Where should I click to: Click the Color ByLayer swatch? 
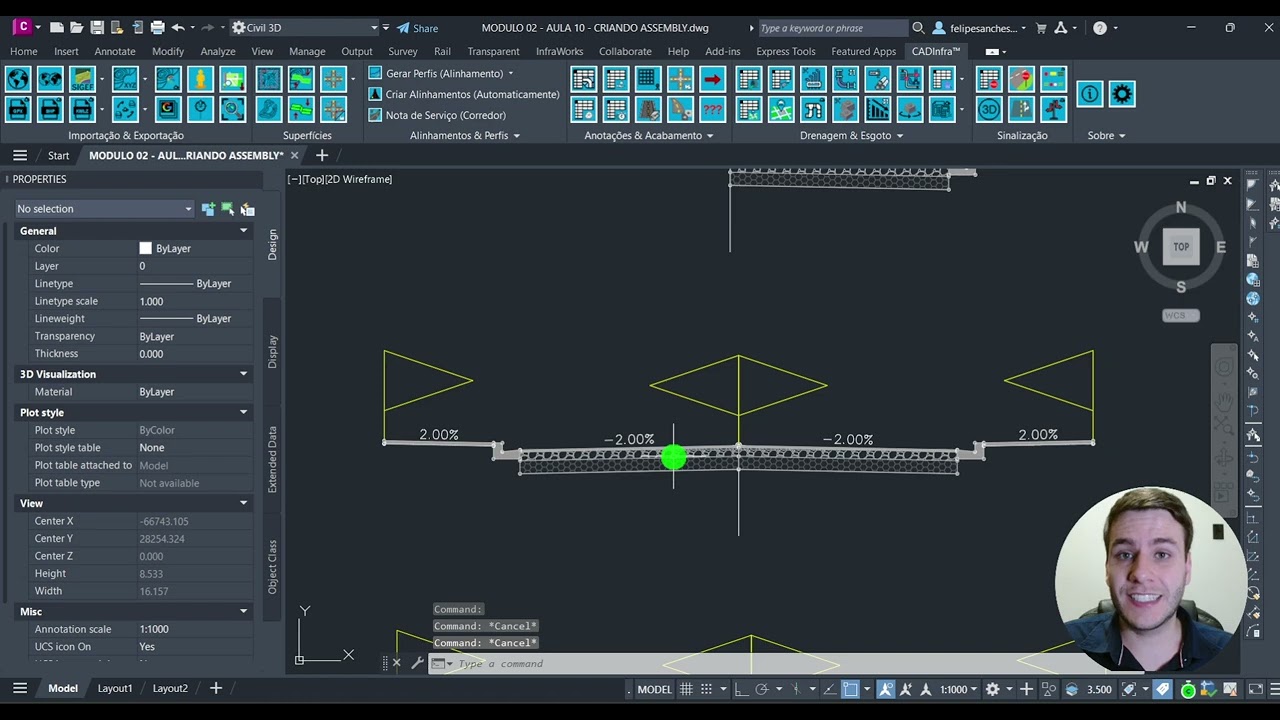coord(146,249)
